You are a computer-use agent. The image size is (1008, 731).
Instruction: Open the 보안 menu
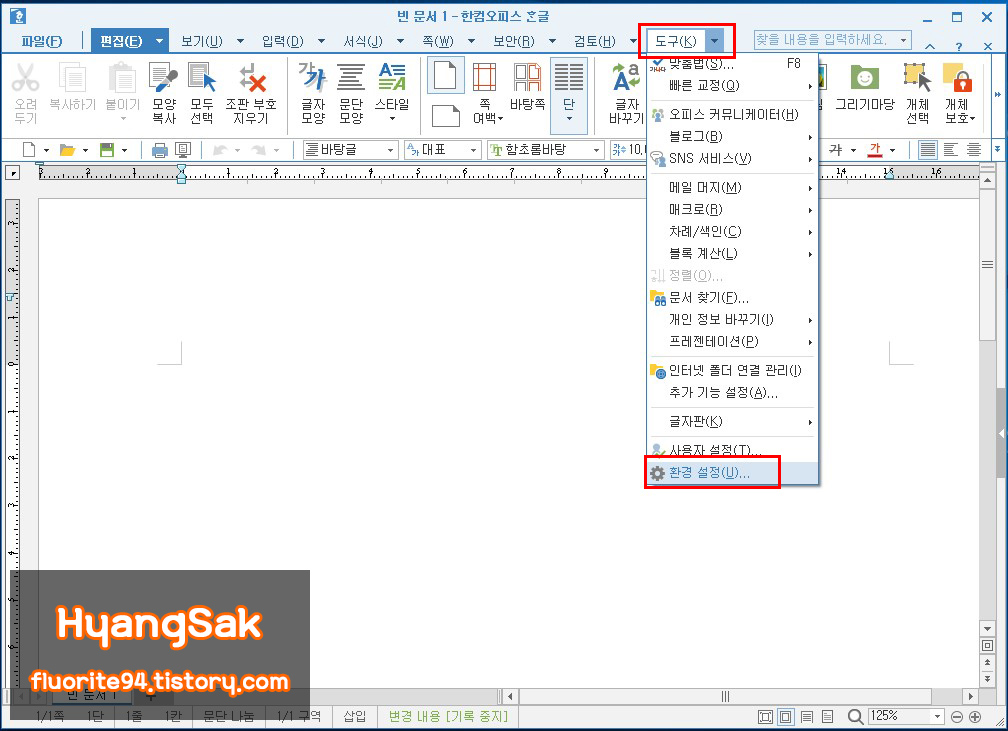tap(514, 41)
